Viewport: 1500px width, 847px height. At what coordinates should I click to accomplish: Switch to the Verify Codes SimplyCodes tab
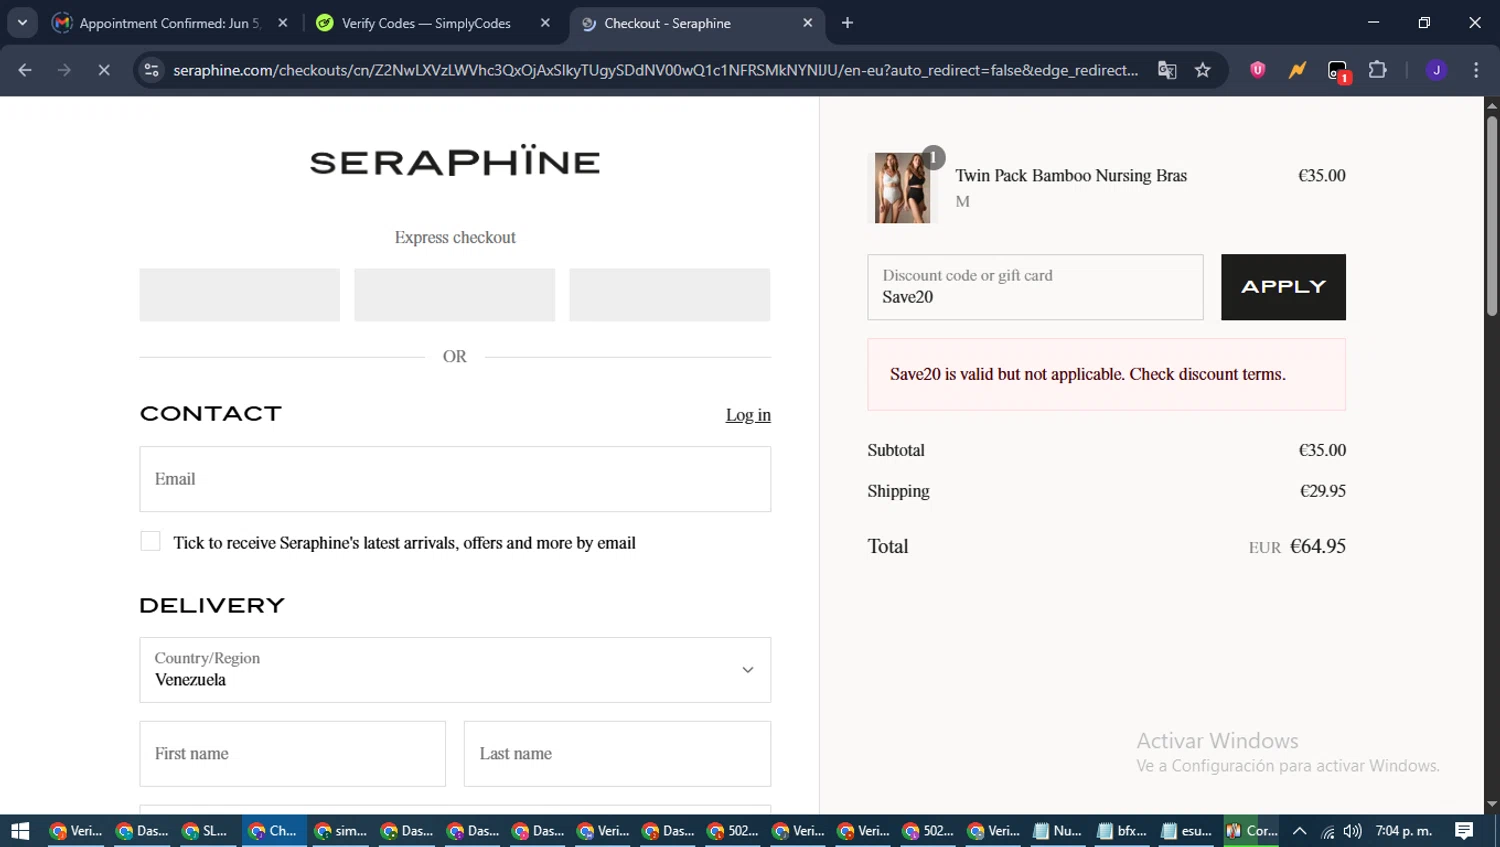click(x=433, y=23)
